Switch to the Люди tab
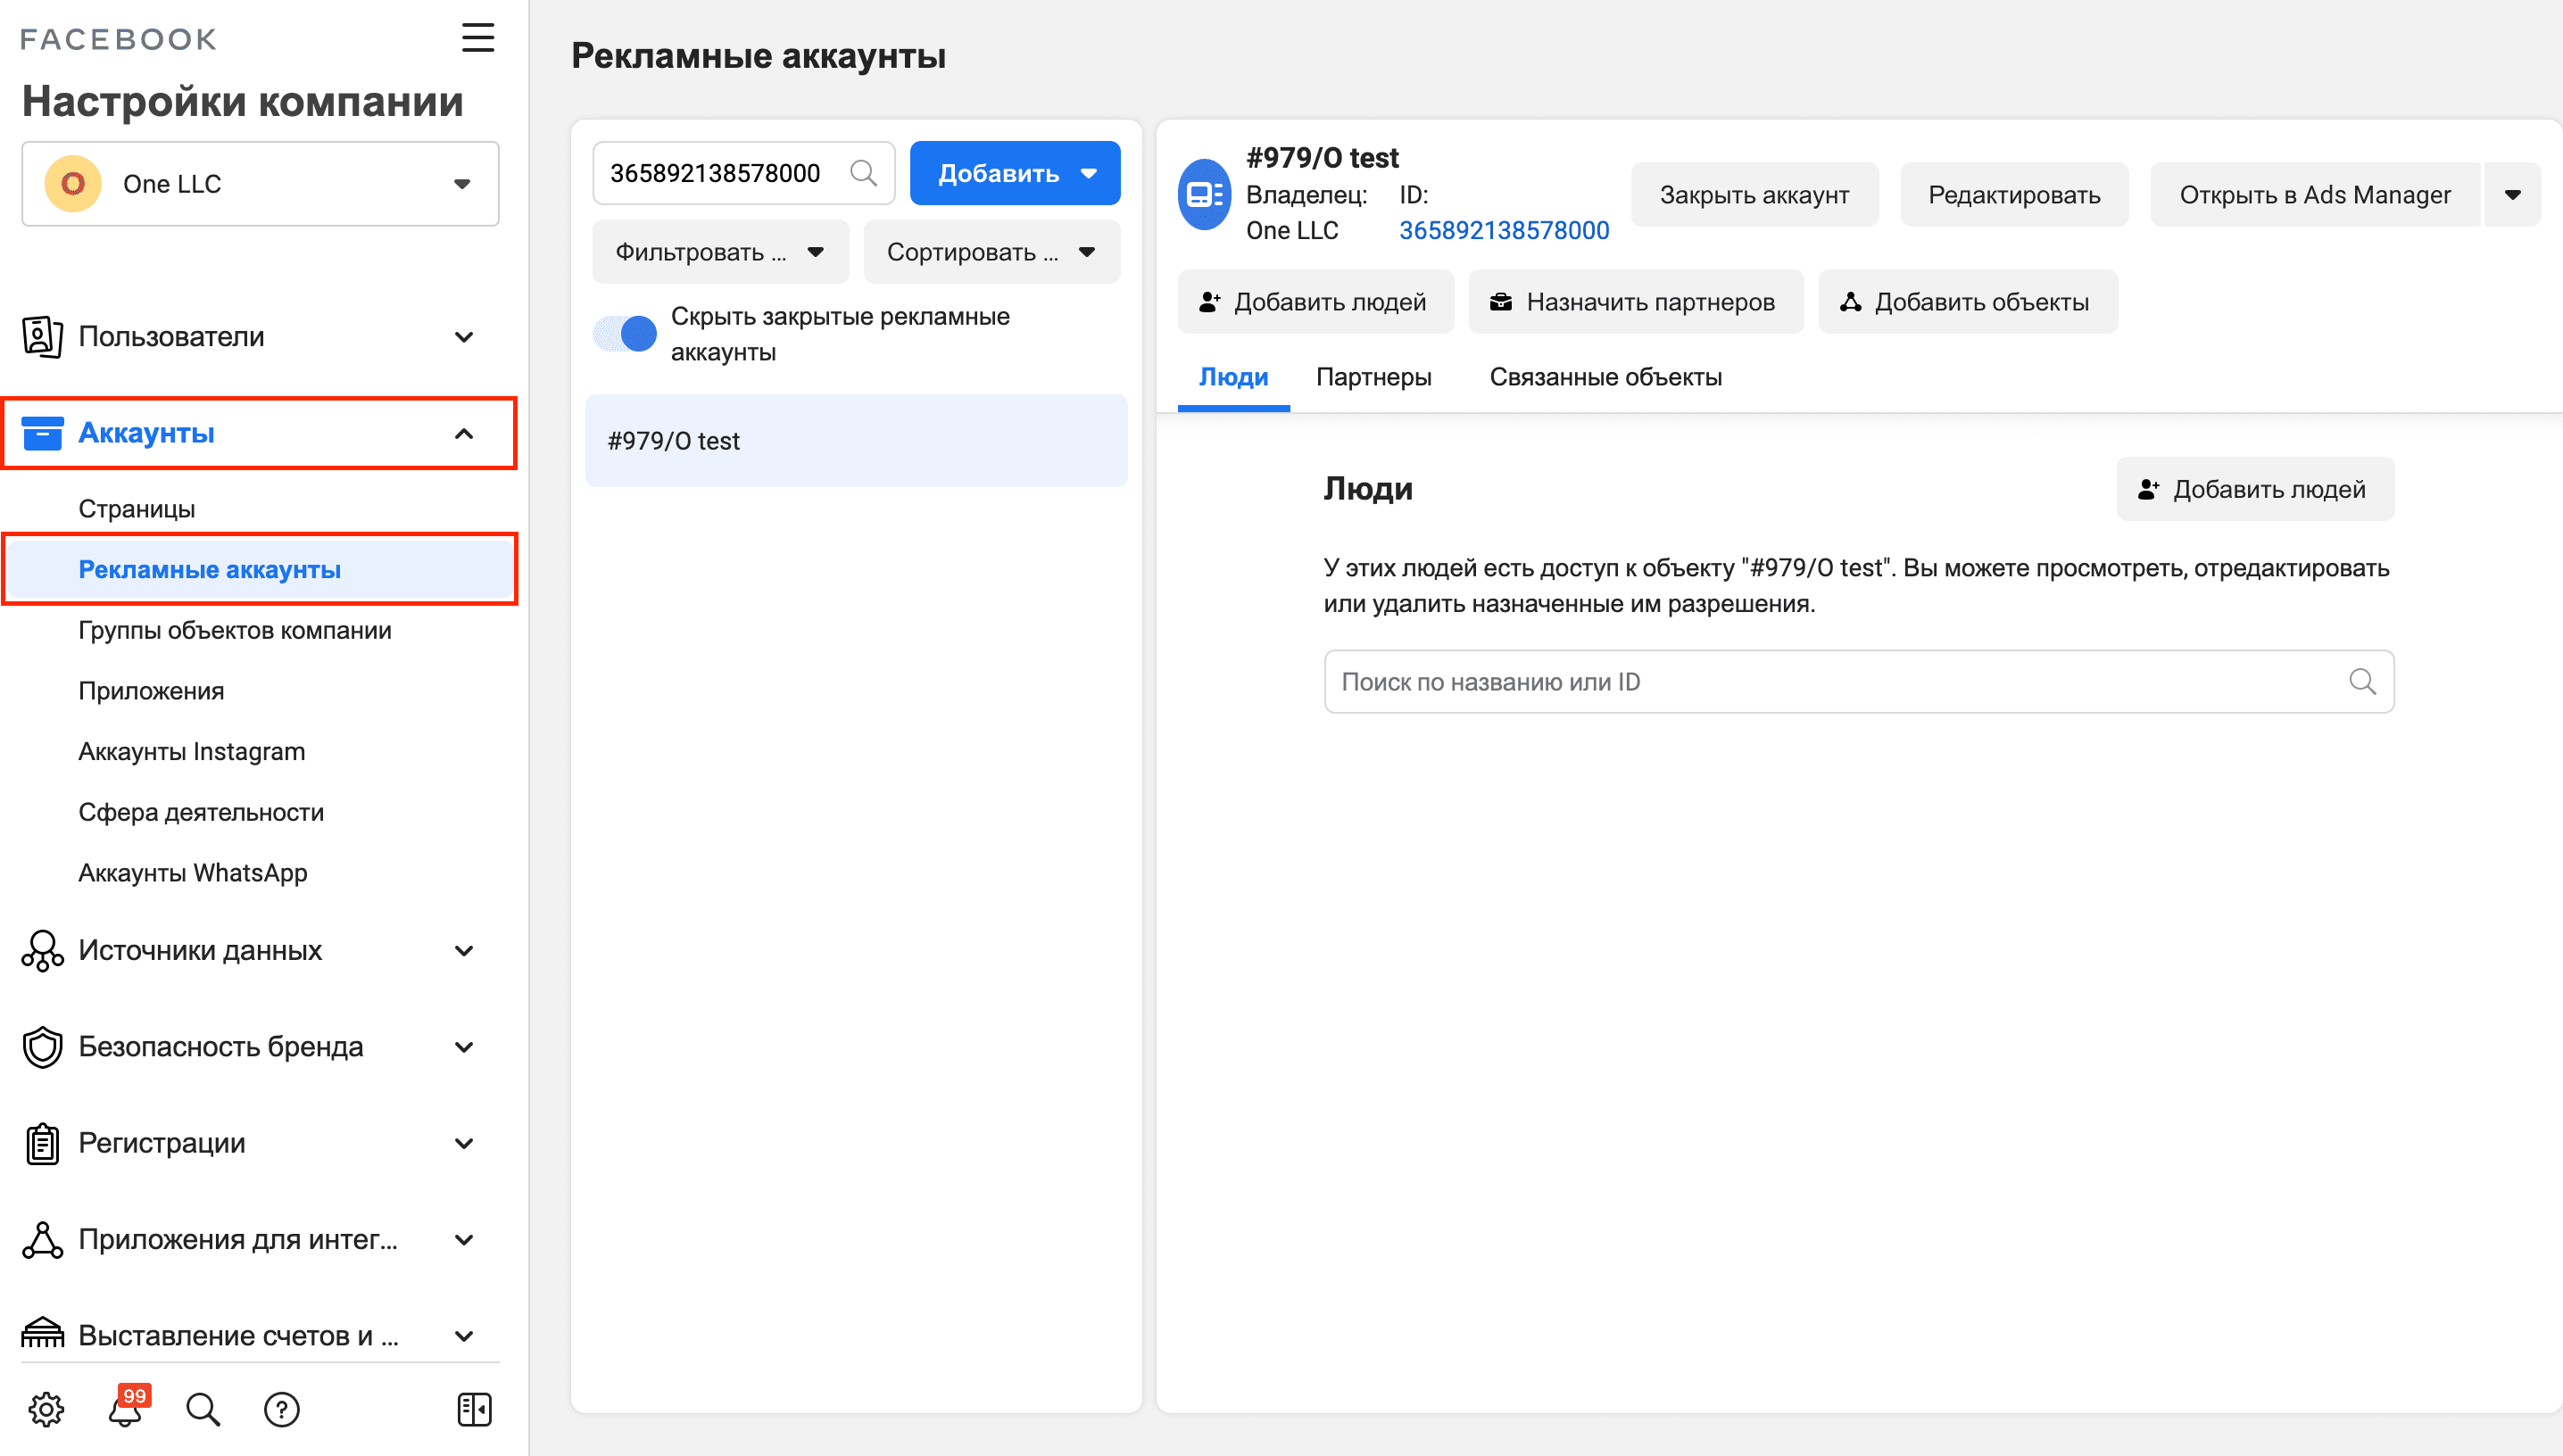 click(x=1233, y=377)
